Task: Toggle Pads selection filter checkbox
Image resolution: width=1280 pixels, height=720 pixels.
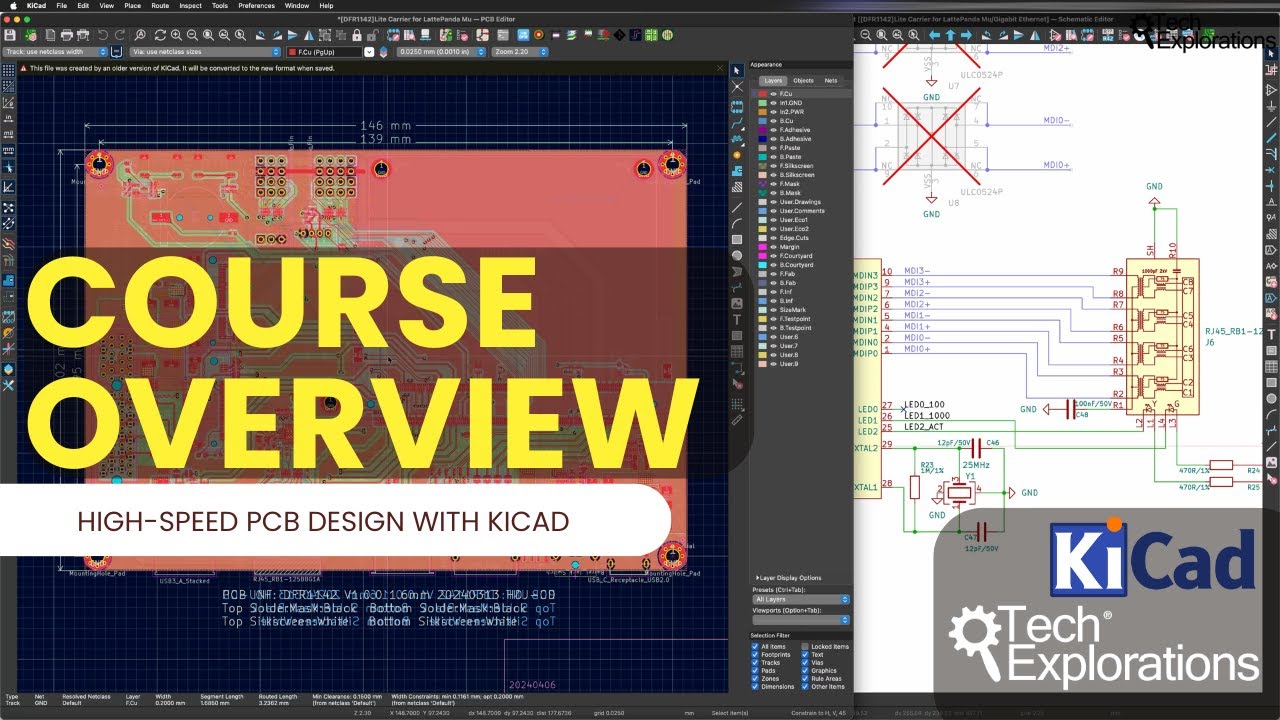Action: coord(755,671)
